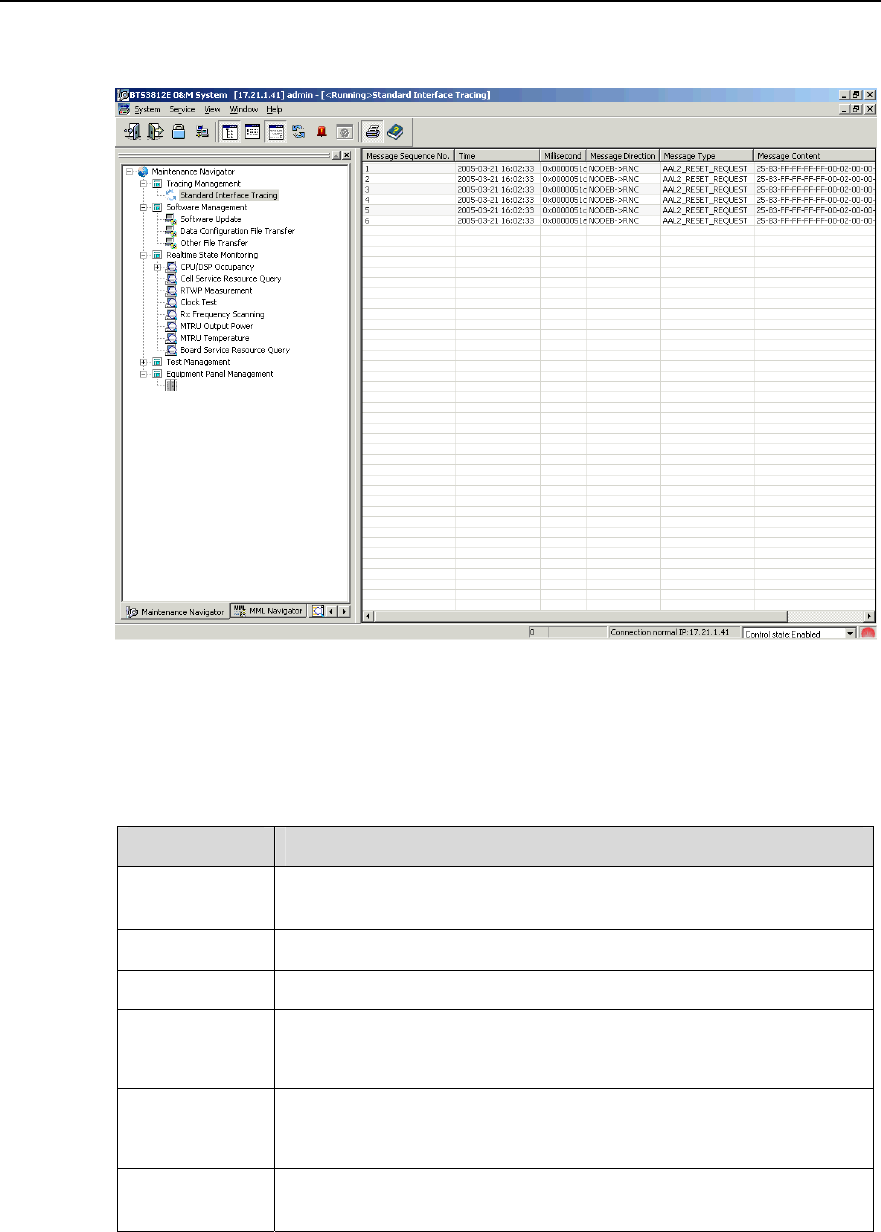Screen dimensions: 881x1232
Task: Expand the Test Management node
Action: click(144, 362)
